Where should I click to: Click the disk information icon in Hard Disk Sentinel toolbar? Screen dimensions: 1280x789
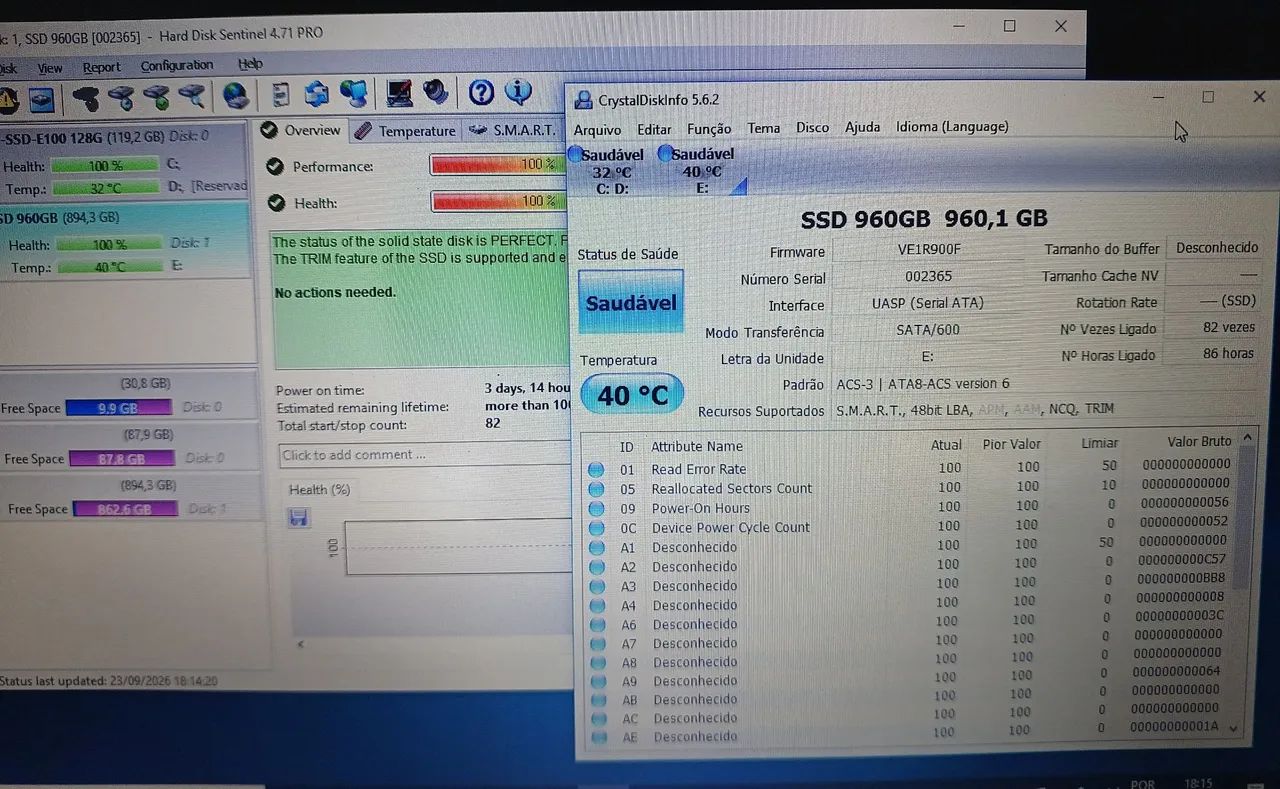(41, 100)
